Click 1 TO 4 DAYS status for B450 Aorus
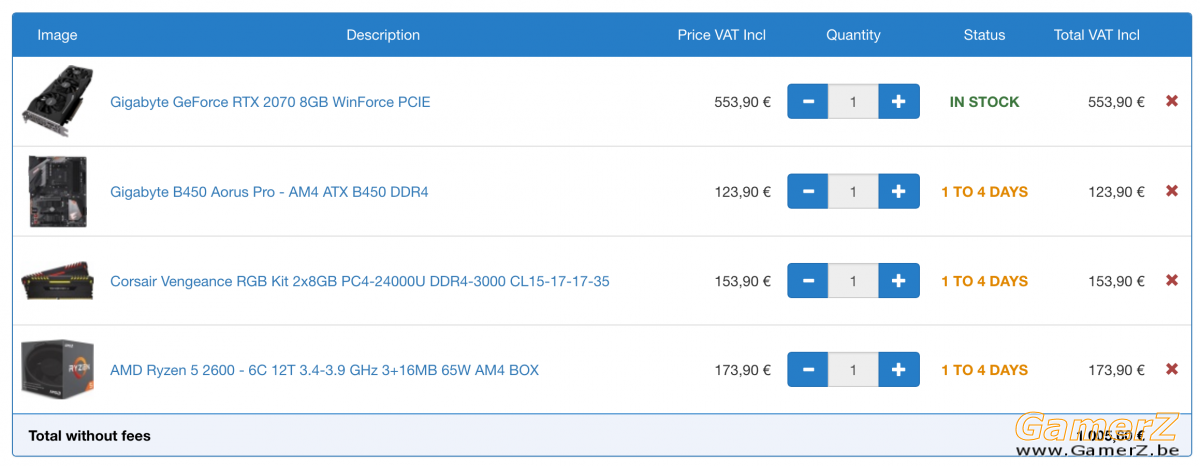The image size is (1200, 466). pyautogui.click(x=984, y=192)
